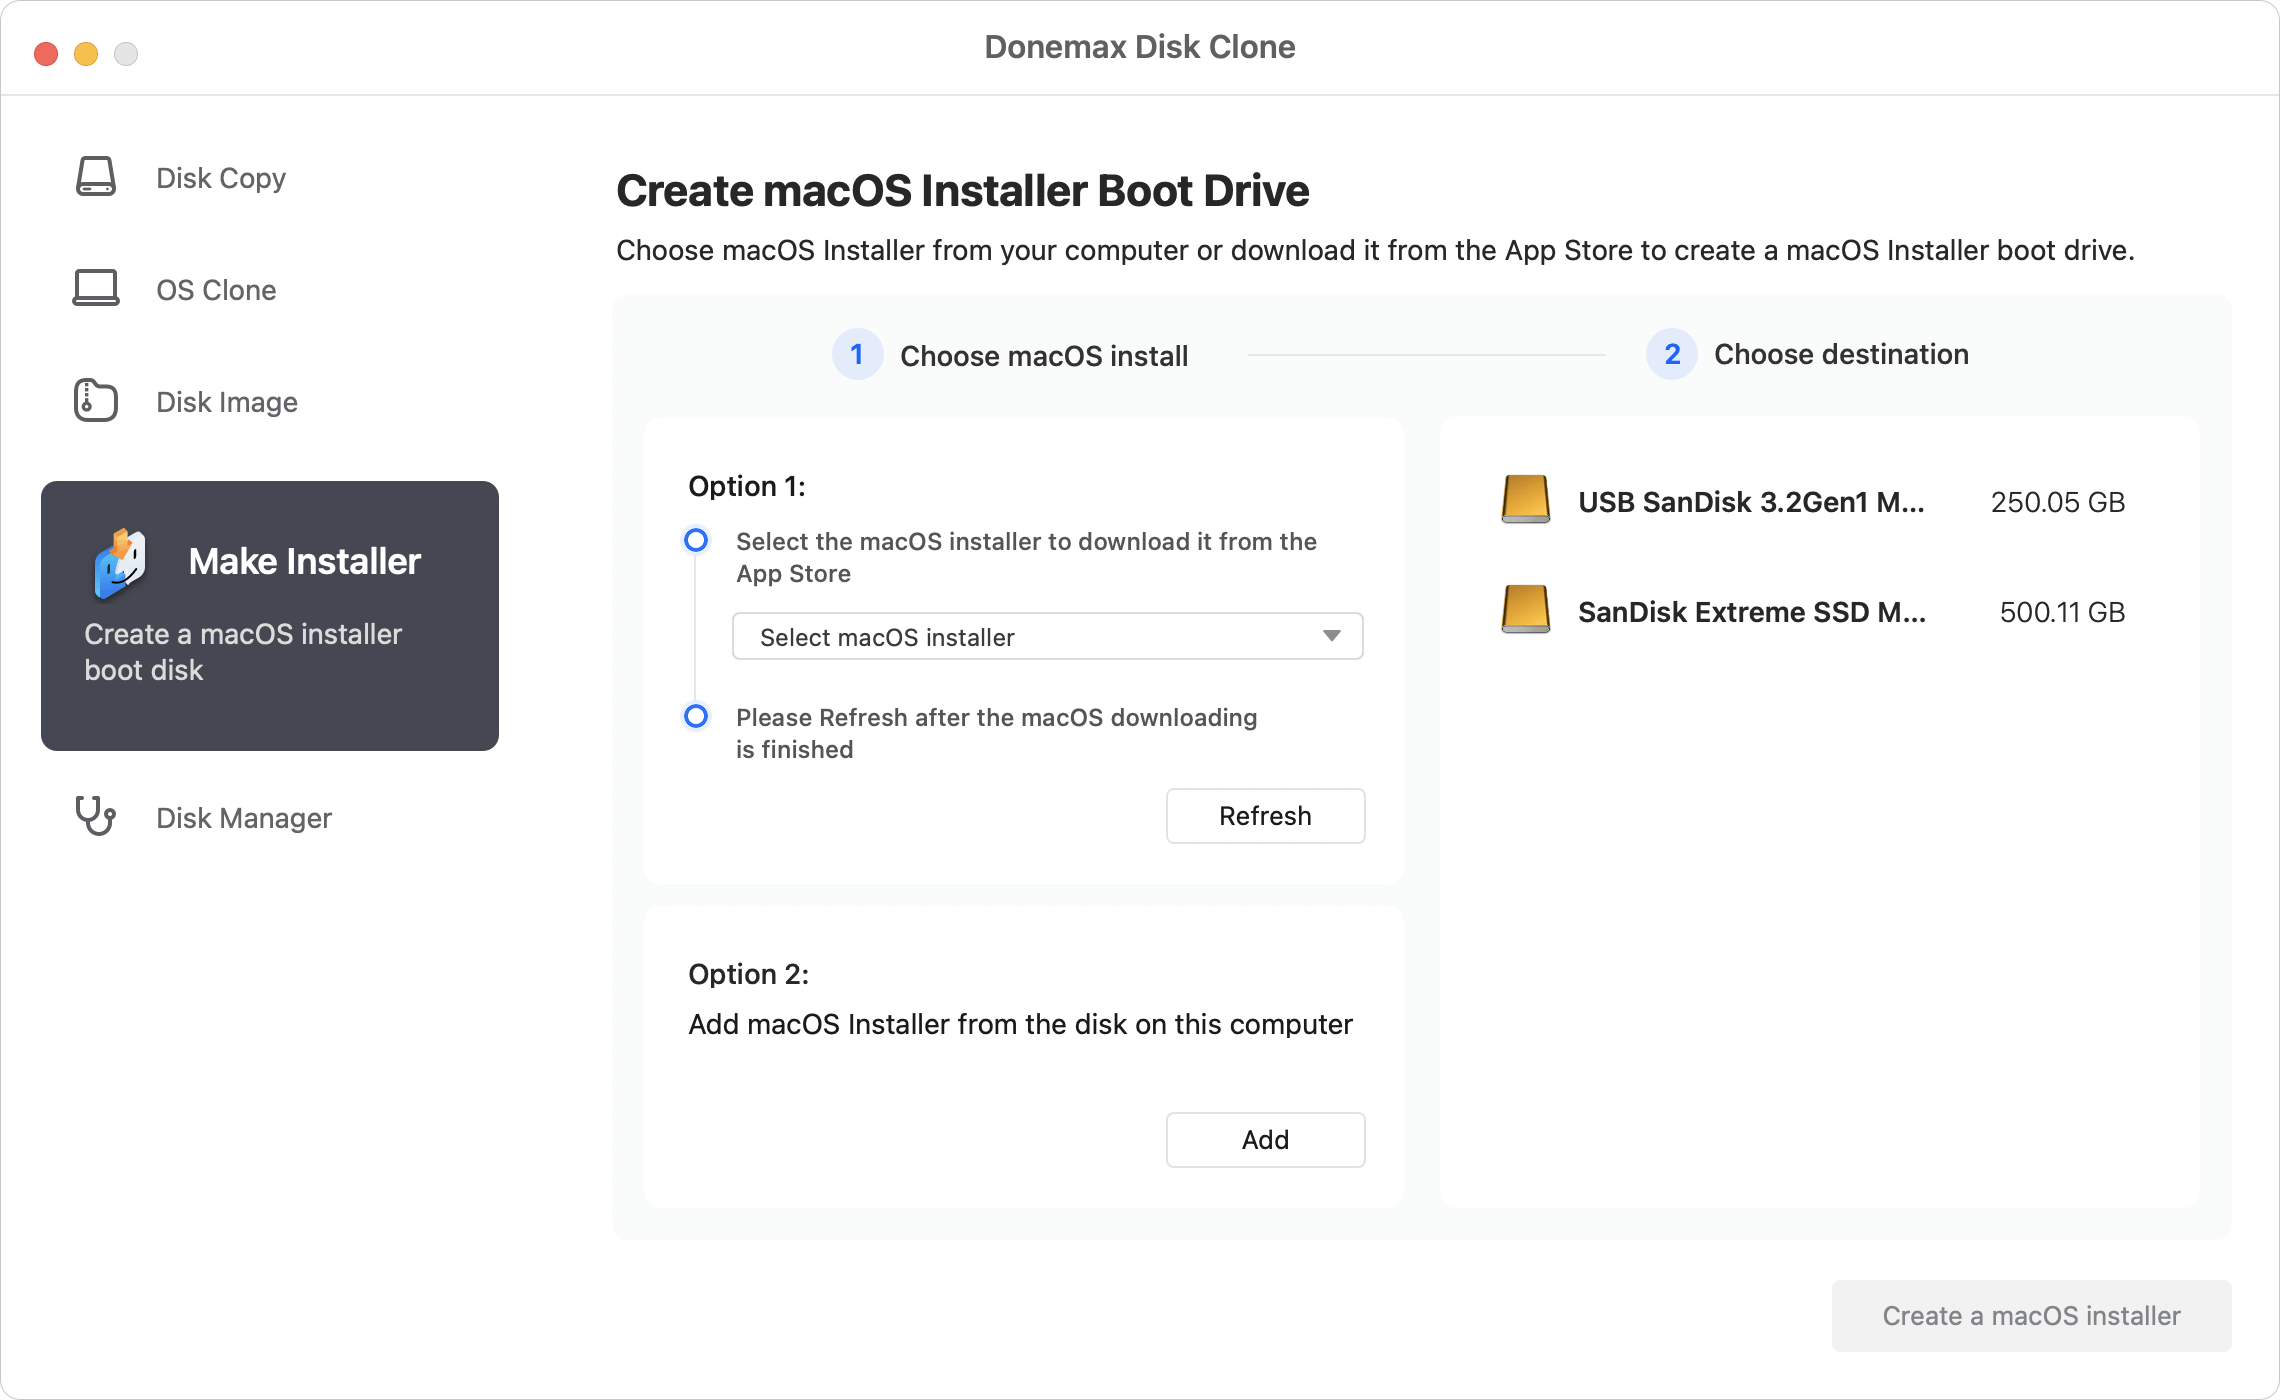Select the refresh-after-download radio option
The image size is (2280, 1400).
pyautogui.click(x=695, y=717)
